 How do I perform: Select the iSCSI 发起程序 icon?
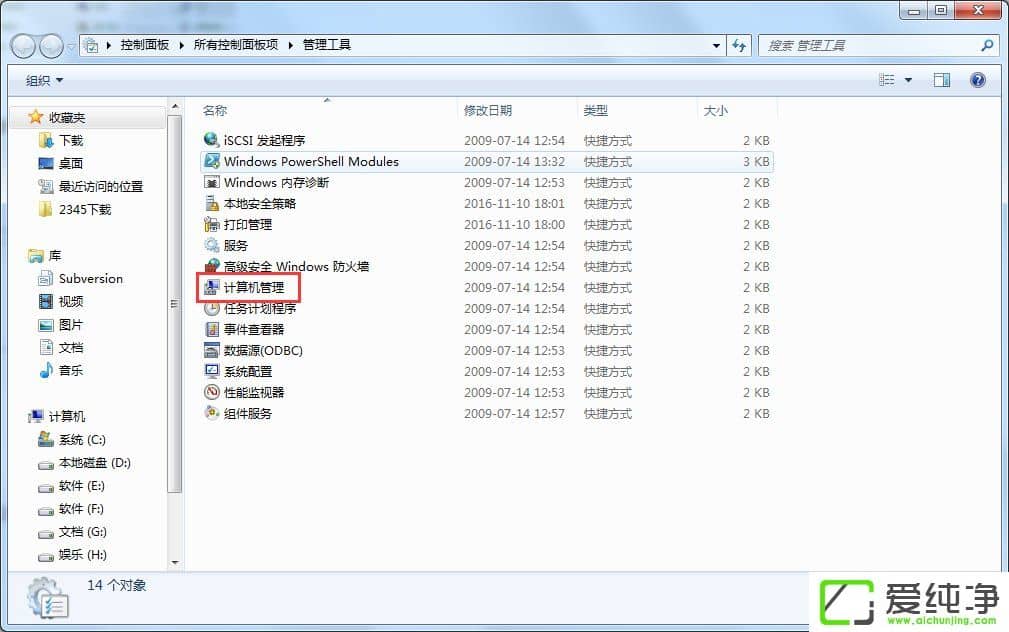click(x=211, y=141)
